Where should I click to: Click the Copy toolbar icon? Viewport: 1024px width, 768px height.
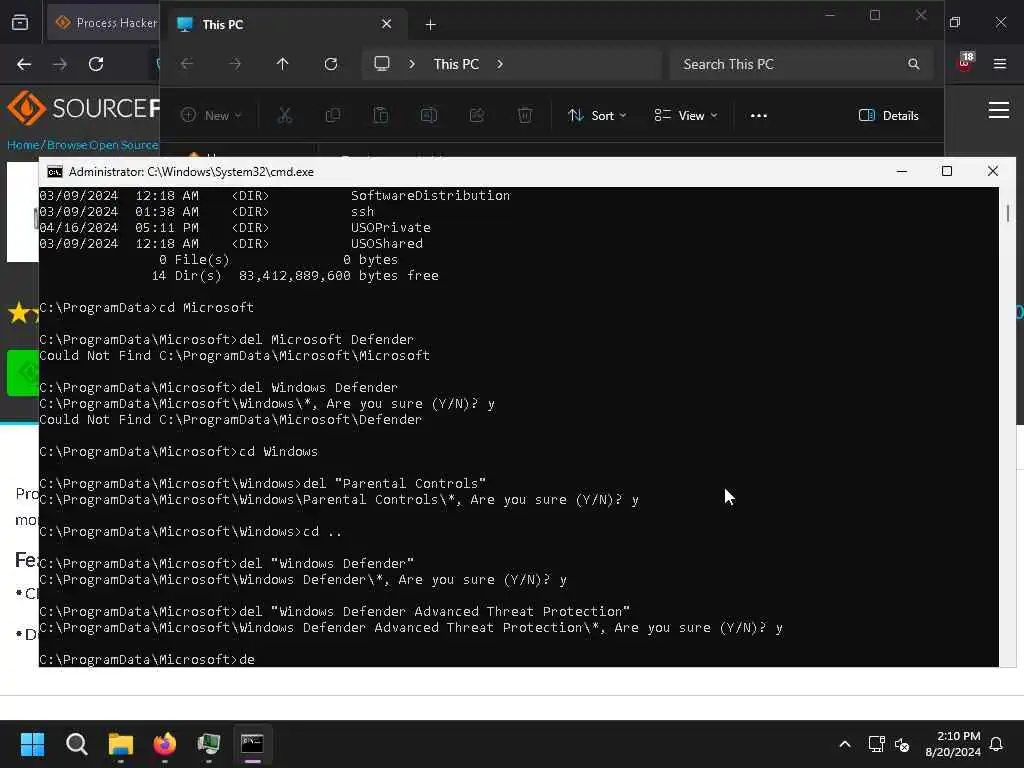(x=333, y=116)
